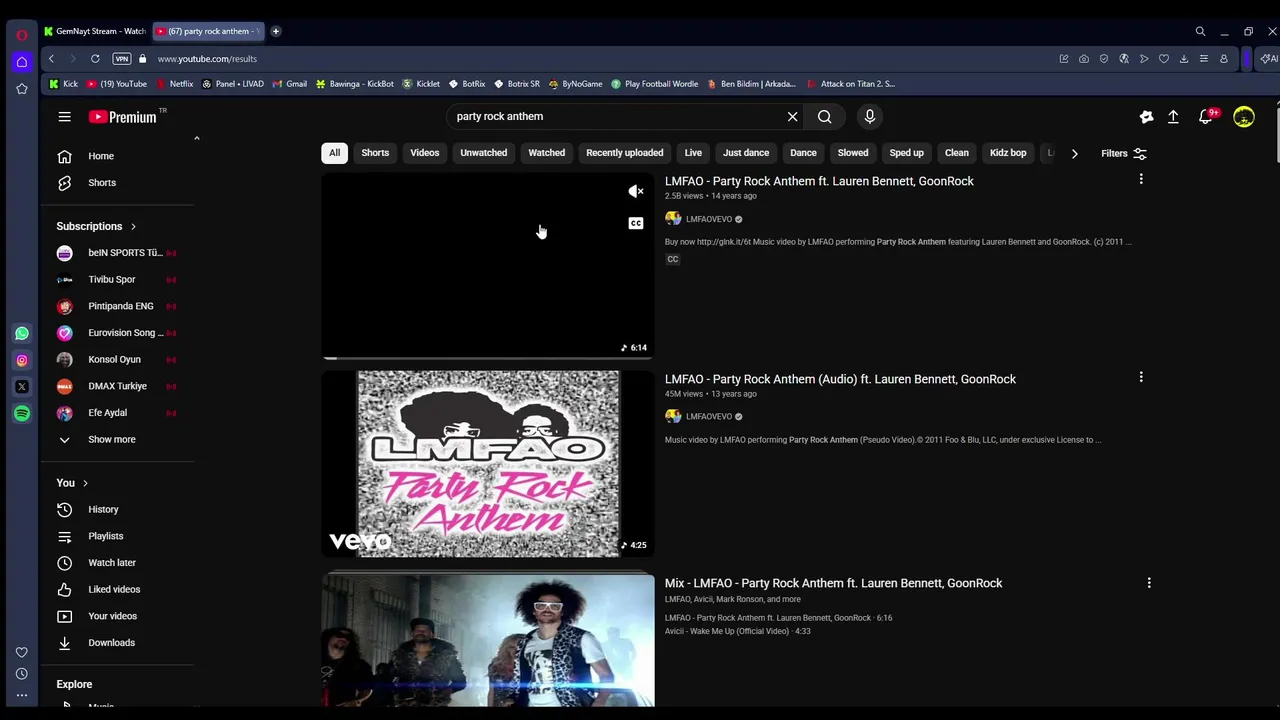Click the Opera logo menu
This screenshot has height=720, width=1280.
(x=21, y=34)
